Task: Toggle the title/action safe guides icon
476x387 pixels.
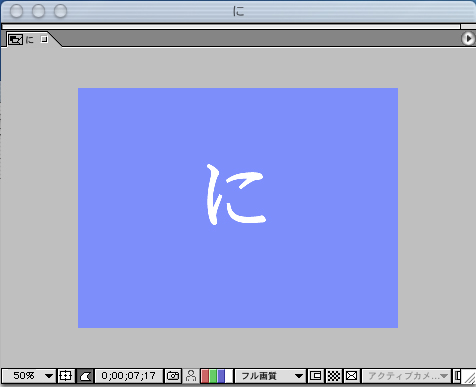Action: 65,376
